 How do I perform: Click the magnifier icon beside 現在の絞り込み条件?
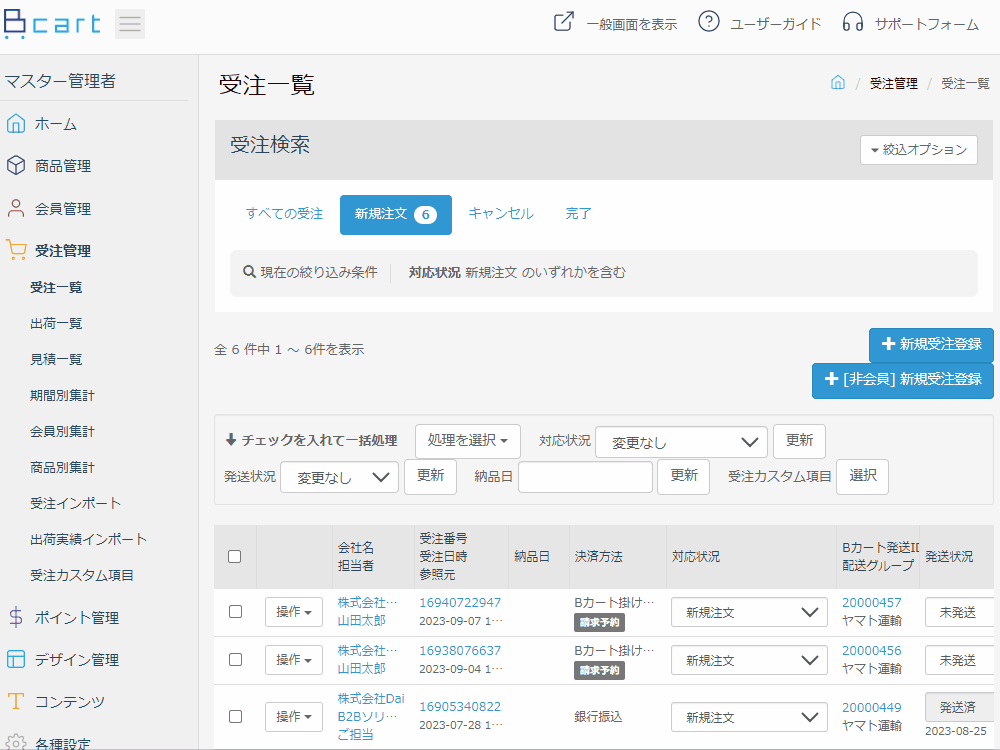pyautogui.click(x=249, y=272)
